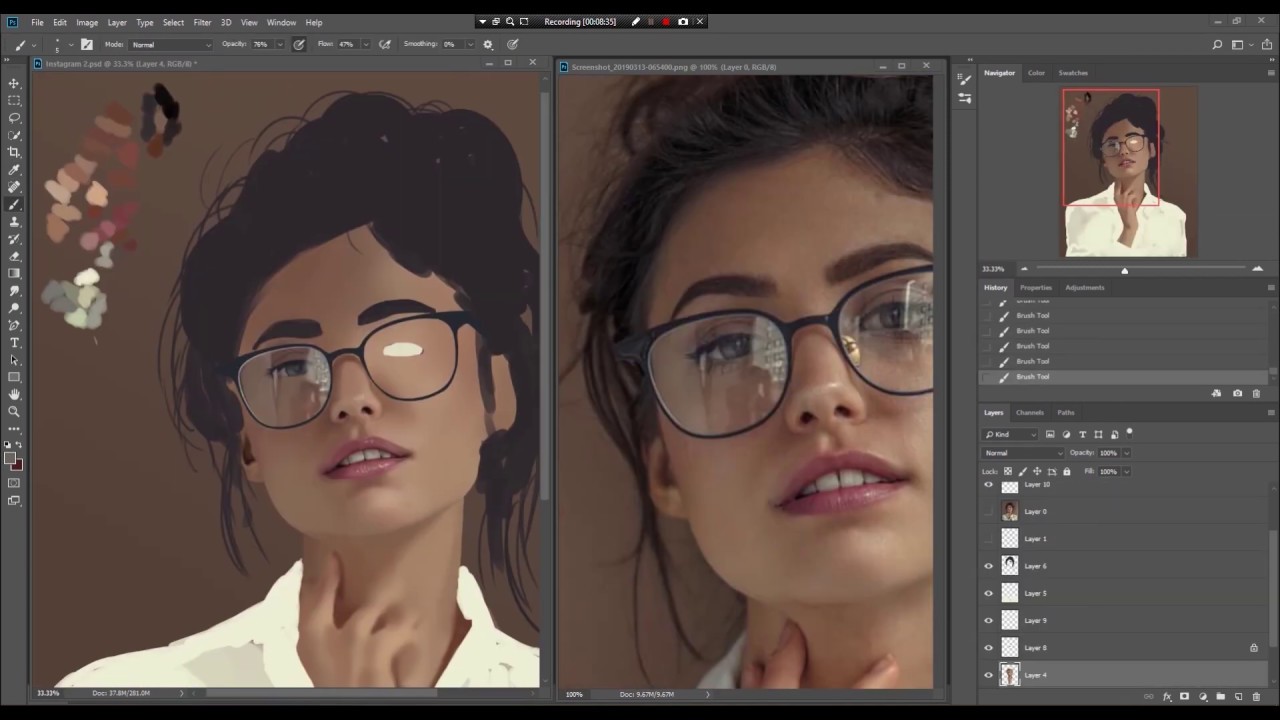Open the Image menu
This screenshot has height=720, width=1280.
(87, 22)
